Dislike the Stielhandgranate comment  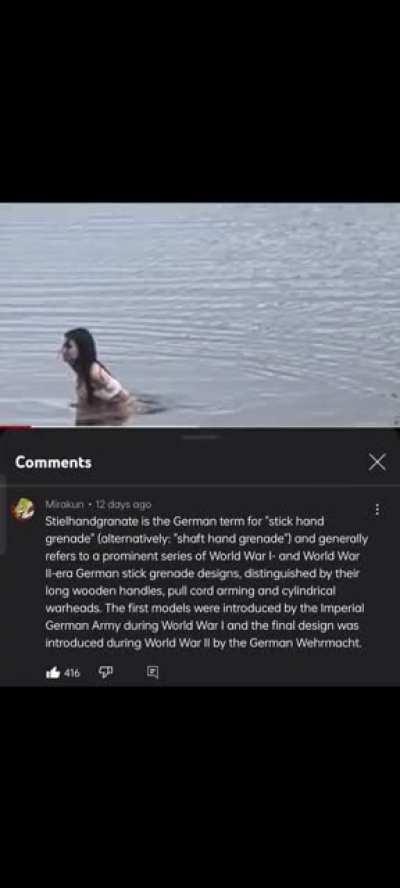[x=106, y=672]
